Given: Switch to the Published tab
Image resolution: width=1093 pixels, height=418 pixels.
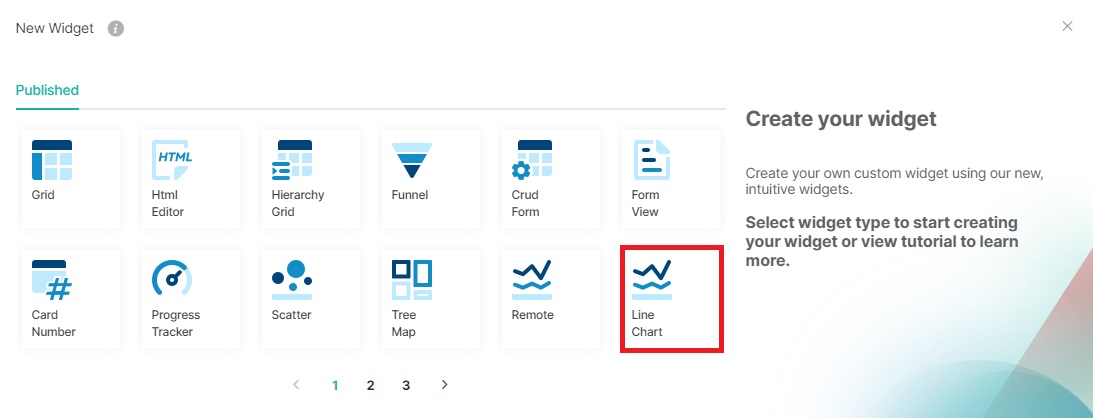Looking at the screenshot, I should coord(47,90).
